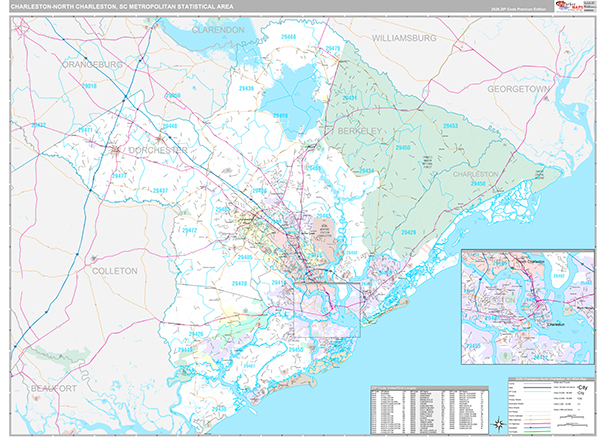Click the GEORGETOWN county label
Image resolution: width=600 pixels, height=437 pixels.
(519, 89)
